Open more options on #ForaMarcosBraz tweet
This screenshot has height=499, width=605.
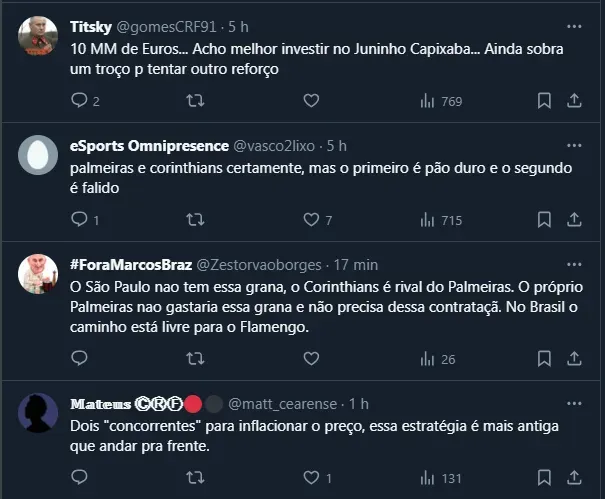coord(574,265)
